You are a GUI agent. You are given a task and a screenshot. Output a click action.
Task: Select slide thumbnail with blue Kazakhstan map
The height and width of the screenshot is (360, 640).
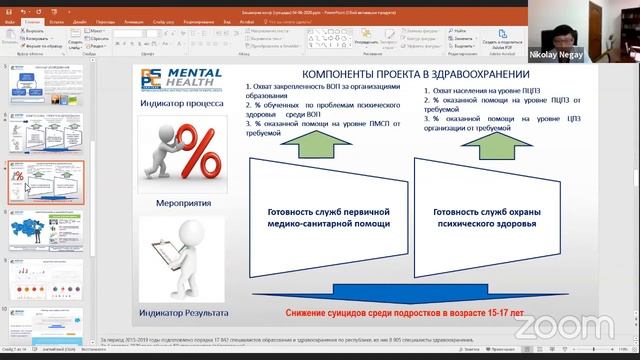click(46, 231)
